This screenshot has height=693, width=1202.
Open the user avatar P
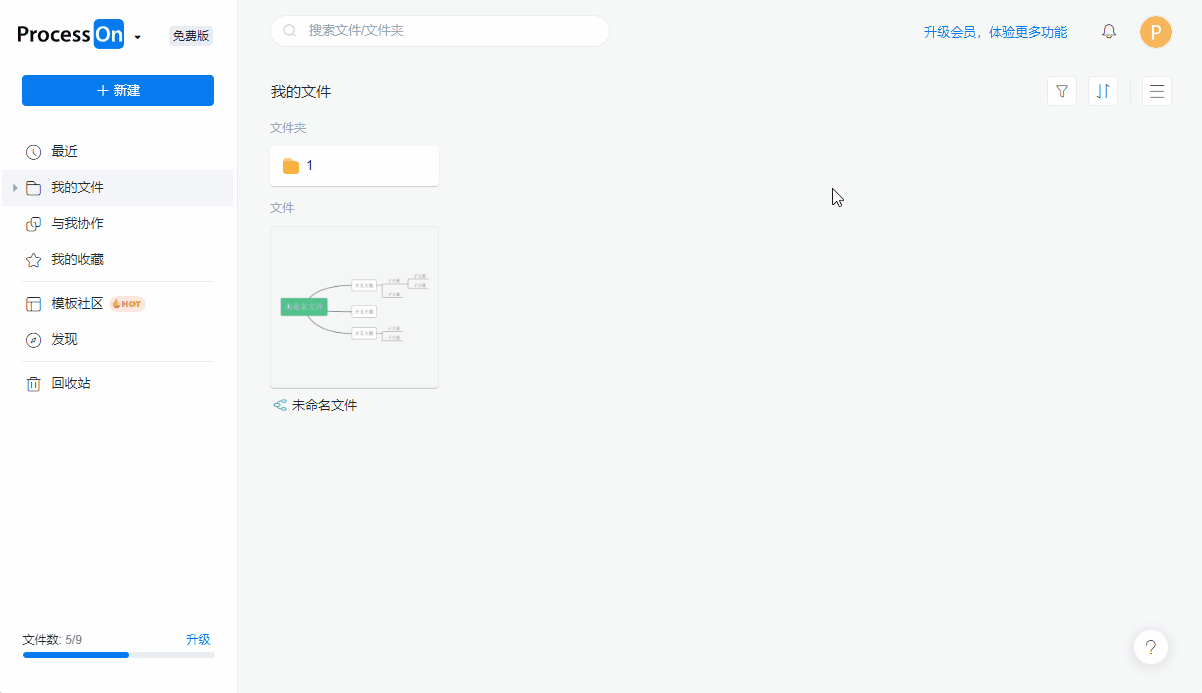[x=1156, y=32]
